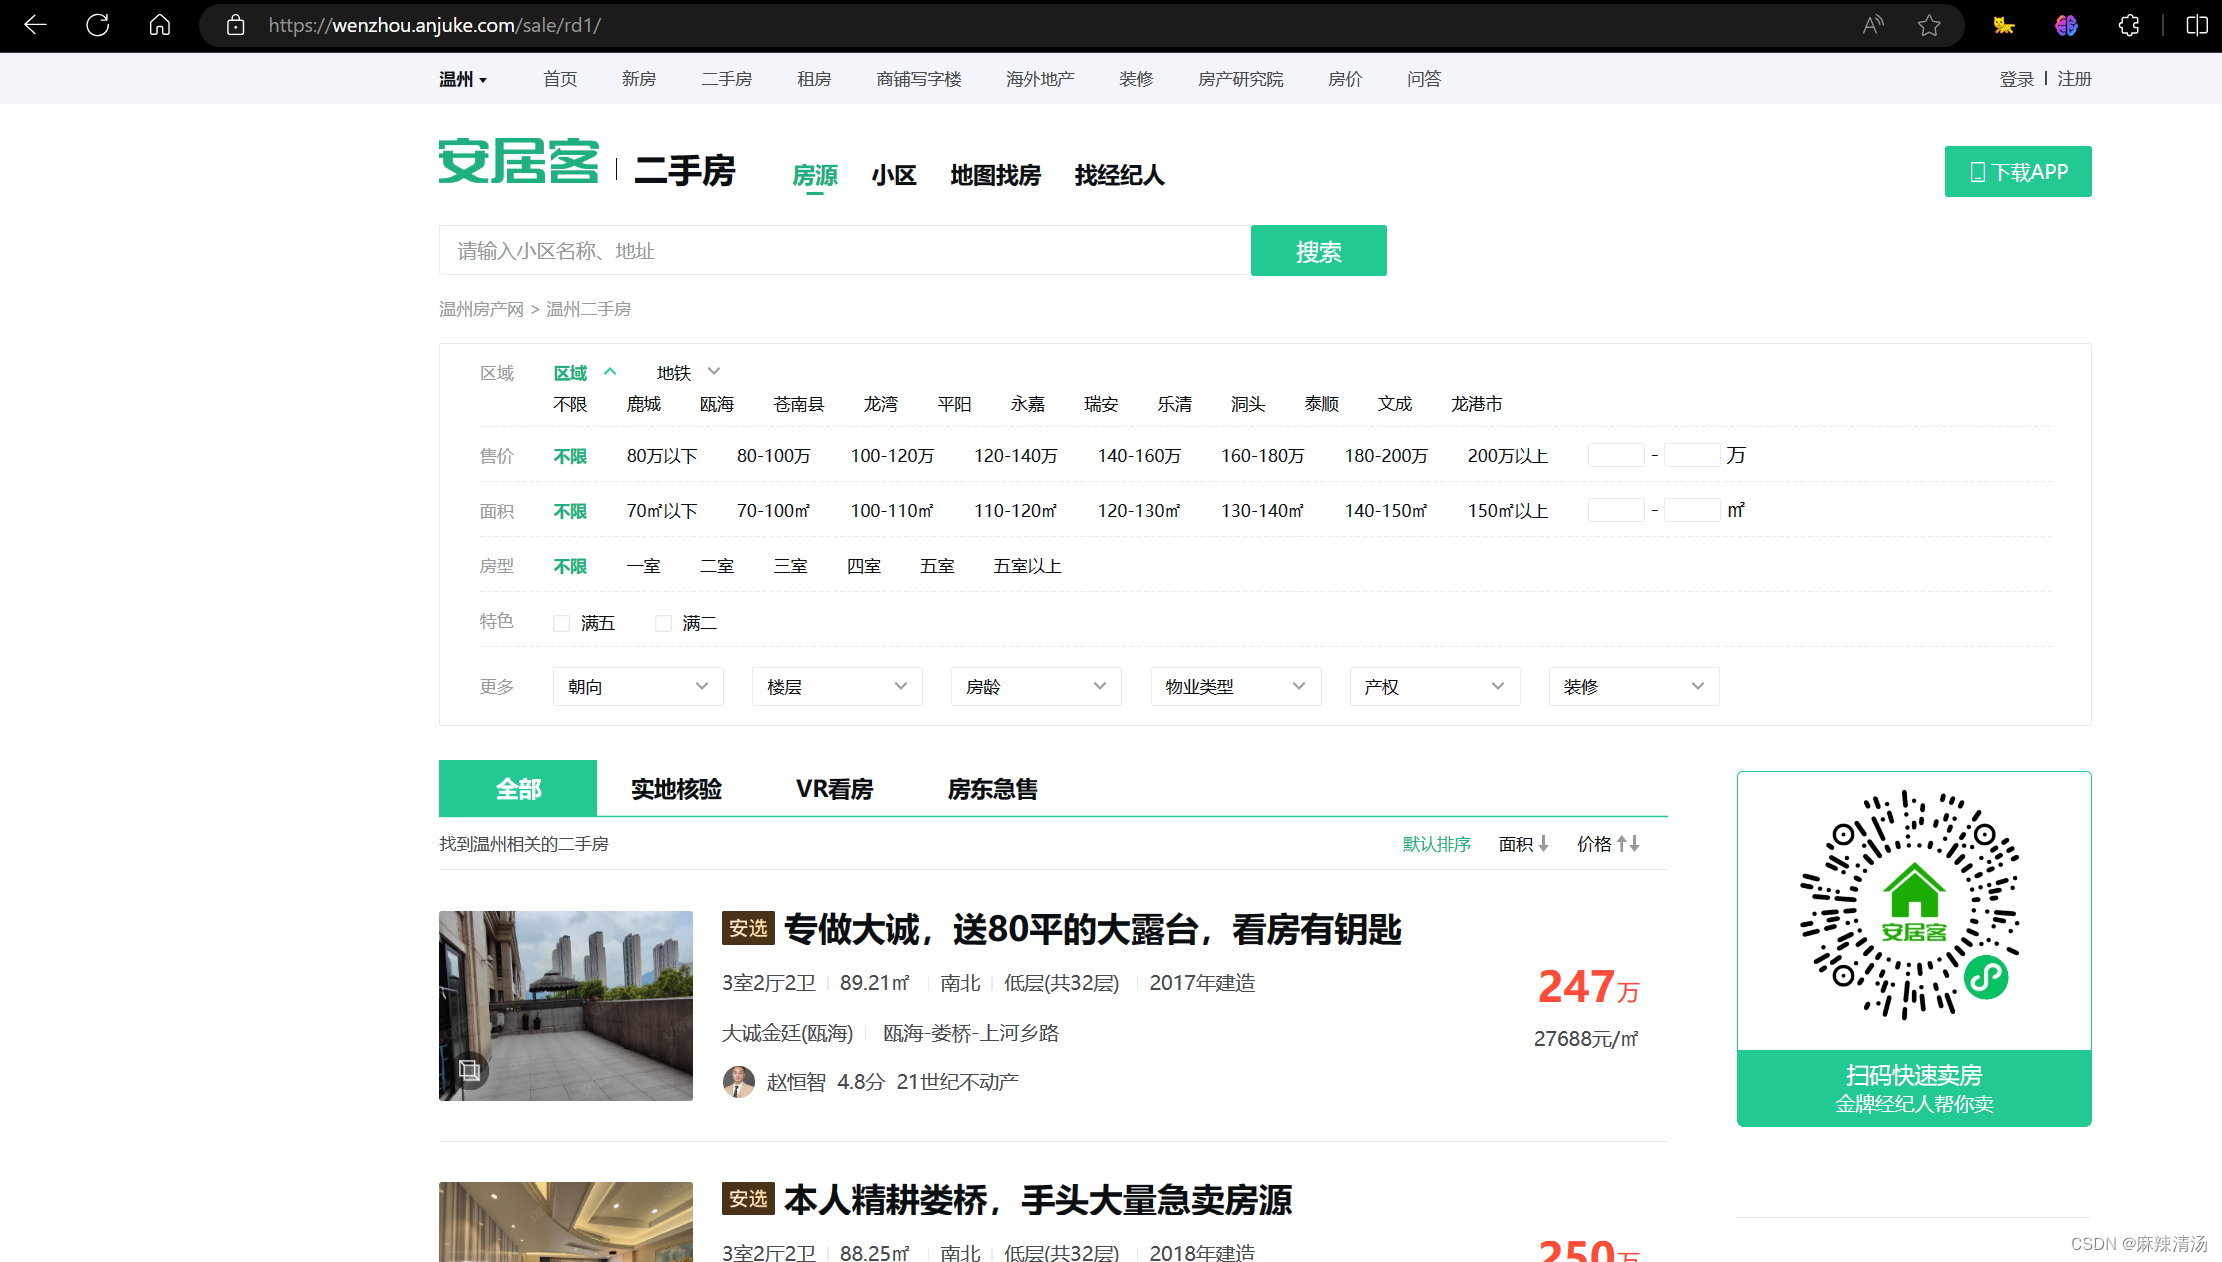
Task: Open the purple brain extension icon
Action: [x=2066, y=25]
